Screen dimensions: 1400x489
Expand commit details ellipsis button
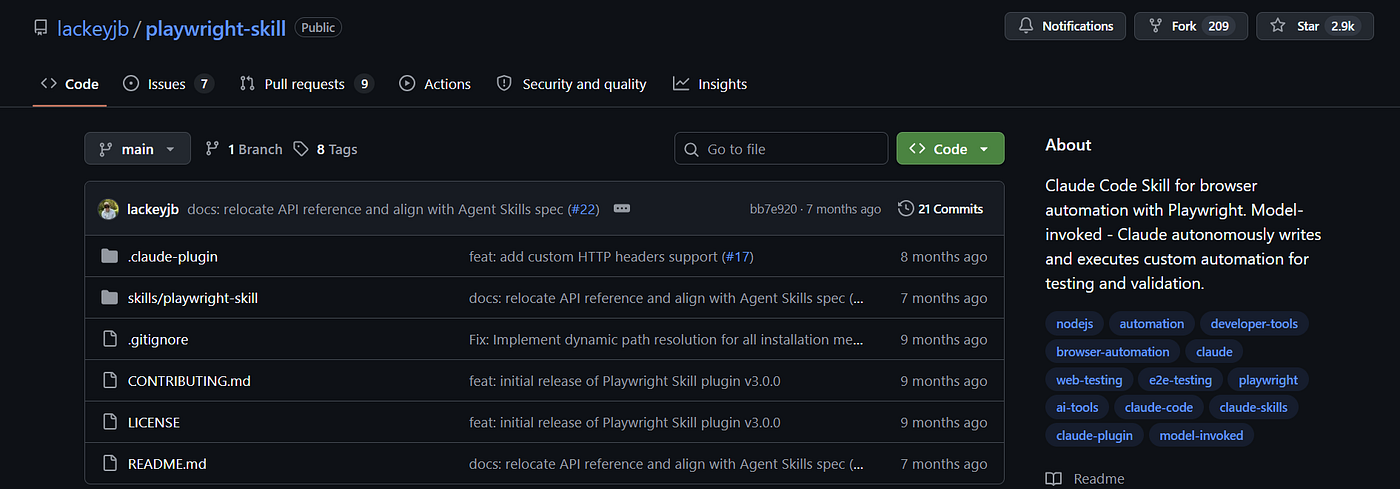621,209
